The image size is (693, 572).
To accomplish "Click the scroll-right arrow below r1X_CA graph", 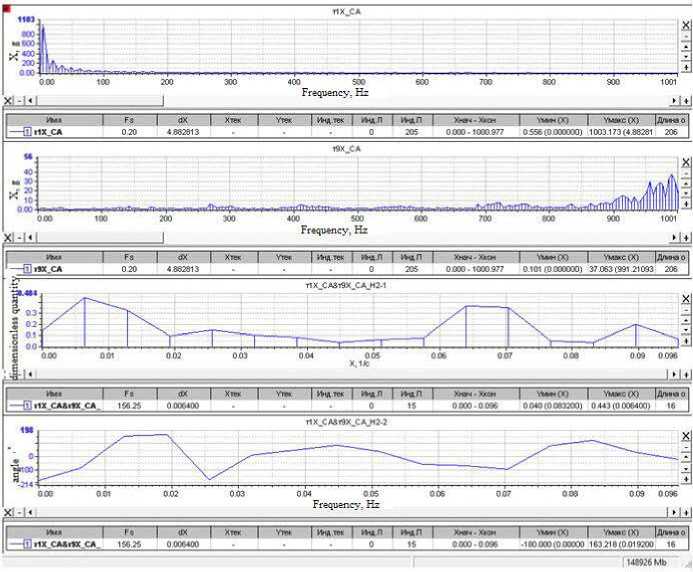I will pos(674,101).
